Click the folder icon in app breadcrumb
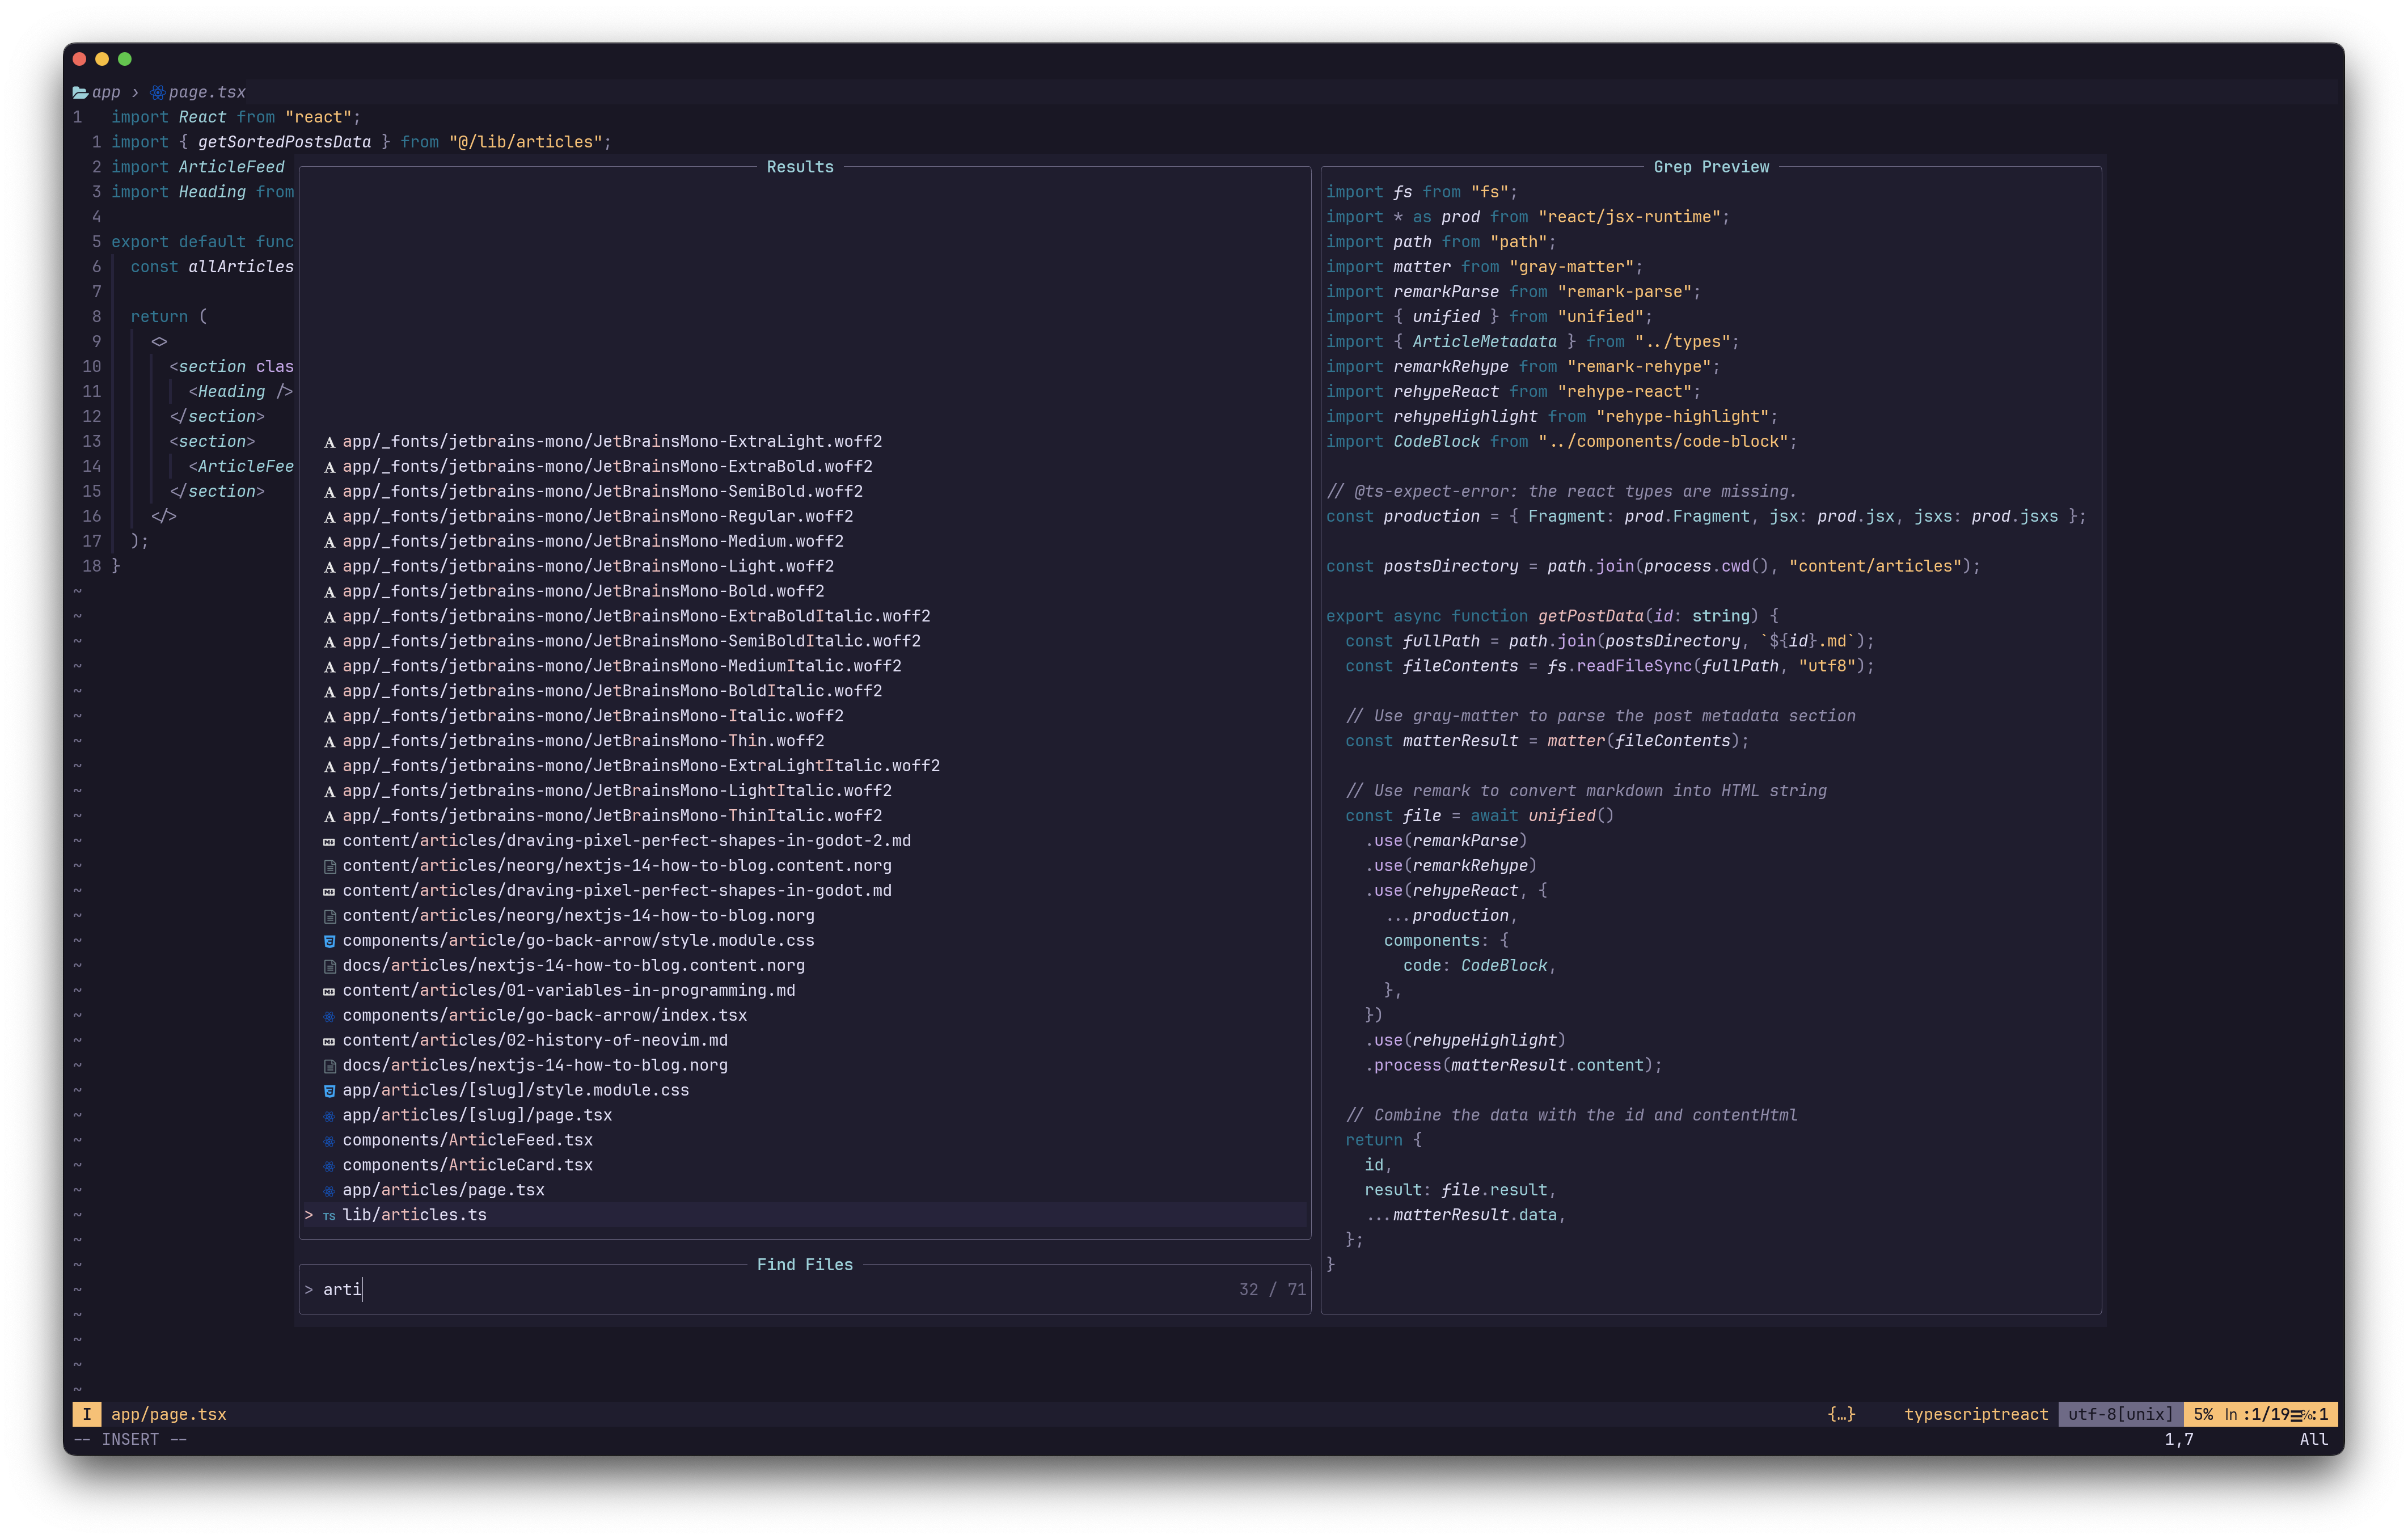Image resolution: width=2408 pixels, height=1539 pixels. pos(80,92)
